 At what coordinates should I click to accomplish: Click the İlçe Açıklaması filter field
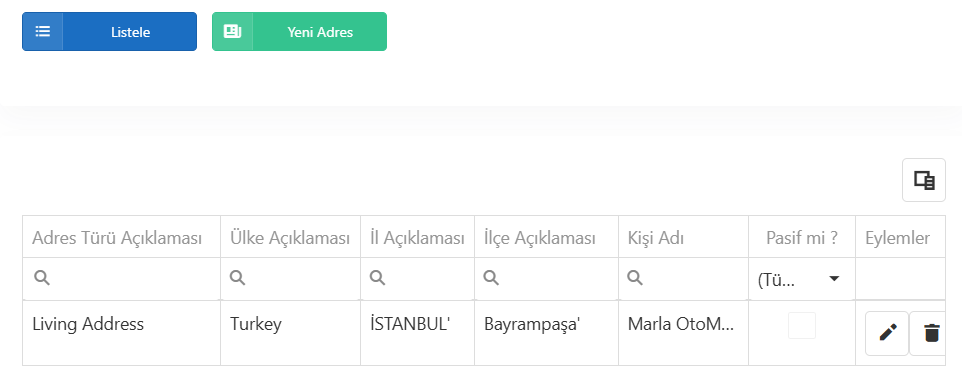tap(546, 279)
